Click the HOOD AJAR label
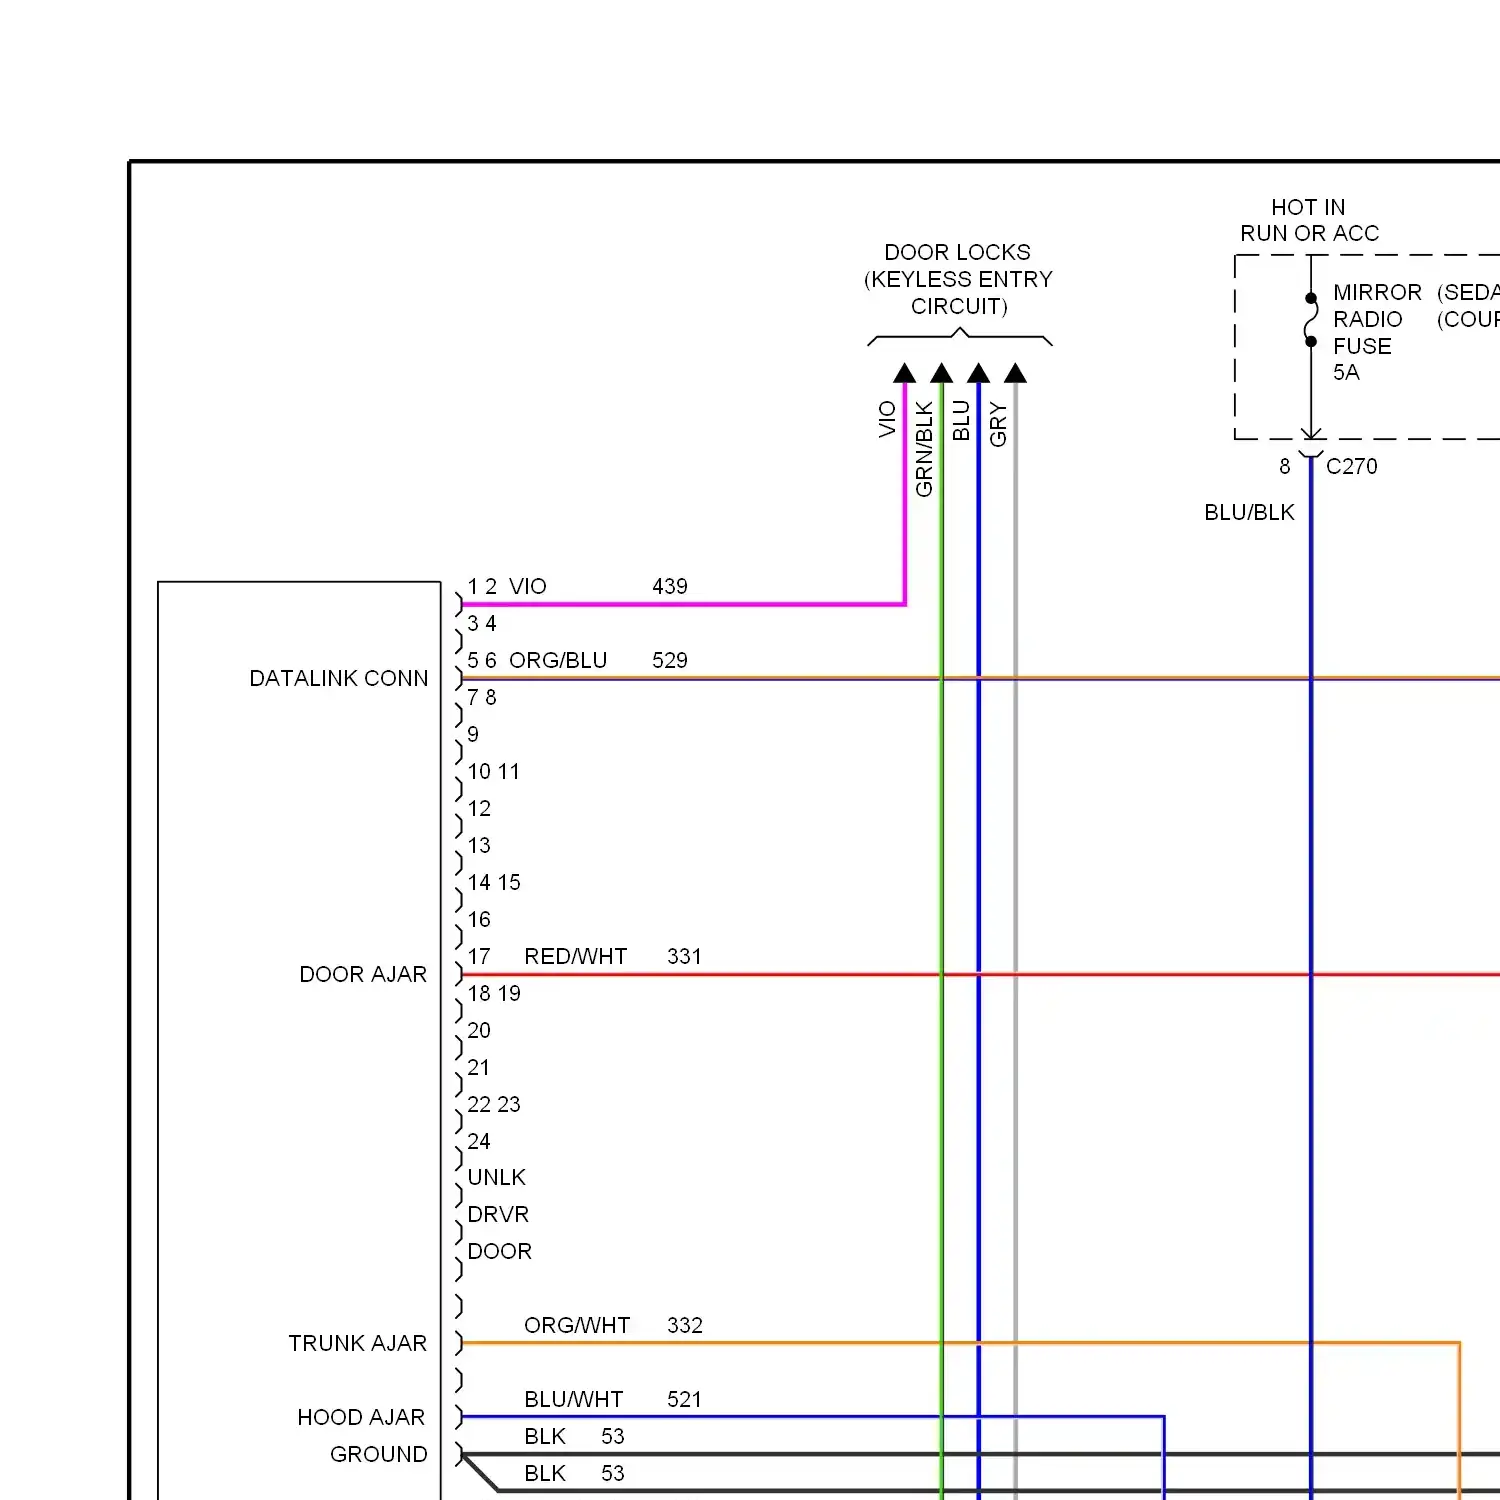The height and width of the screenshot is (1500, 1500). pyautogui.click(x=361, y=1417)
